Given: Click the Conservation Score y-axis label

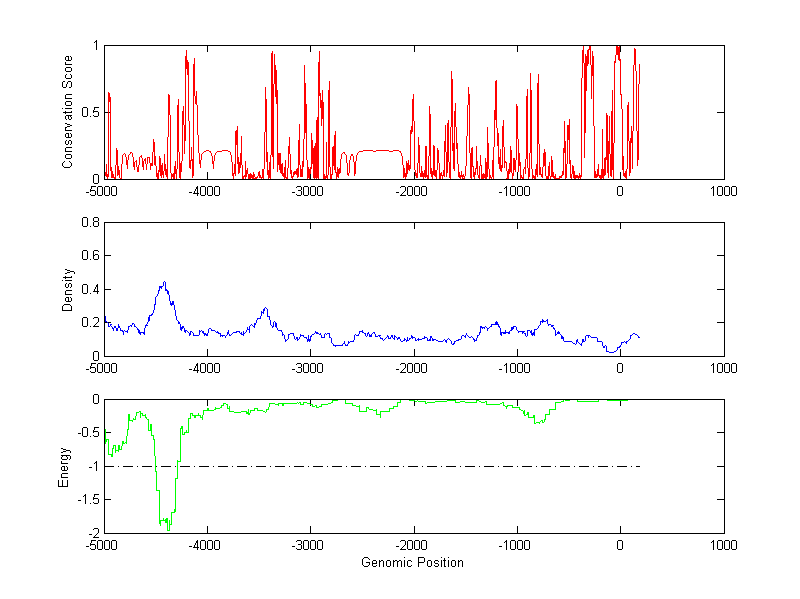Looking at the screenshot, I should point(68,112).
